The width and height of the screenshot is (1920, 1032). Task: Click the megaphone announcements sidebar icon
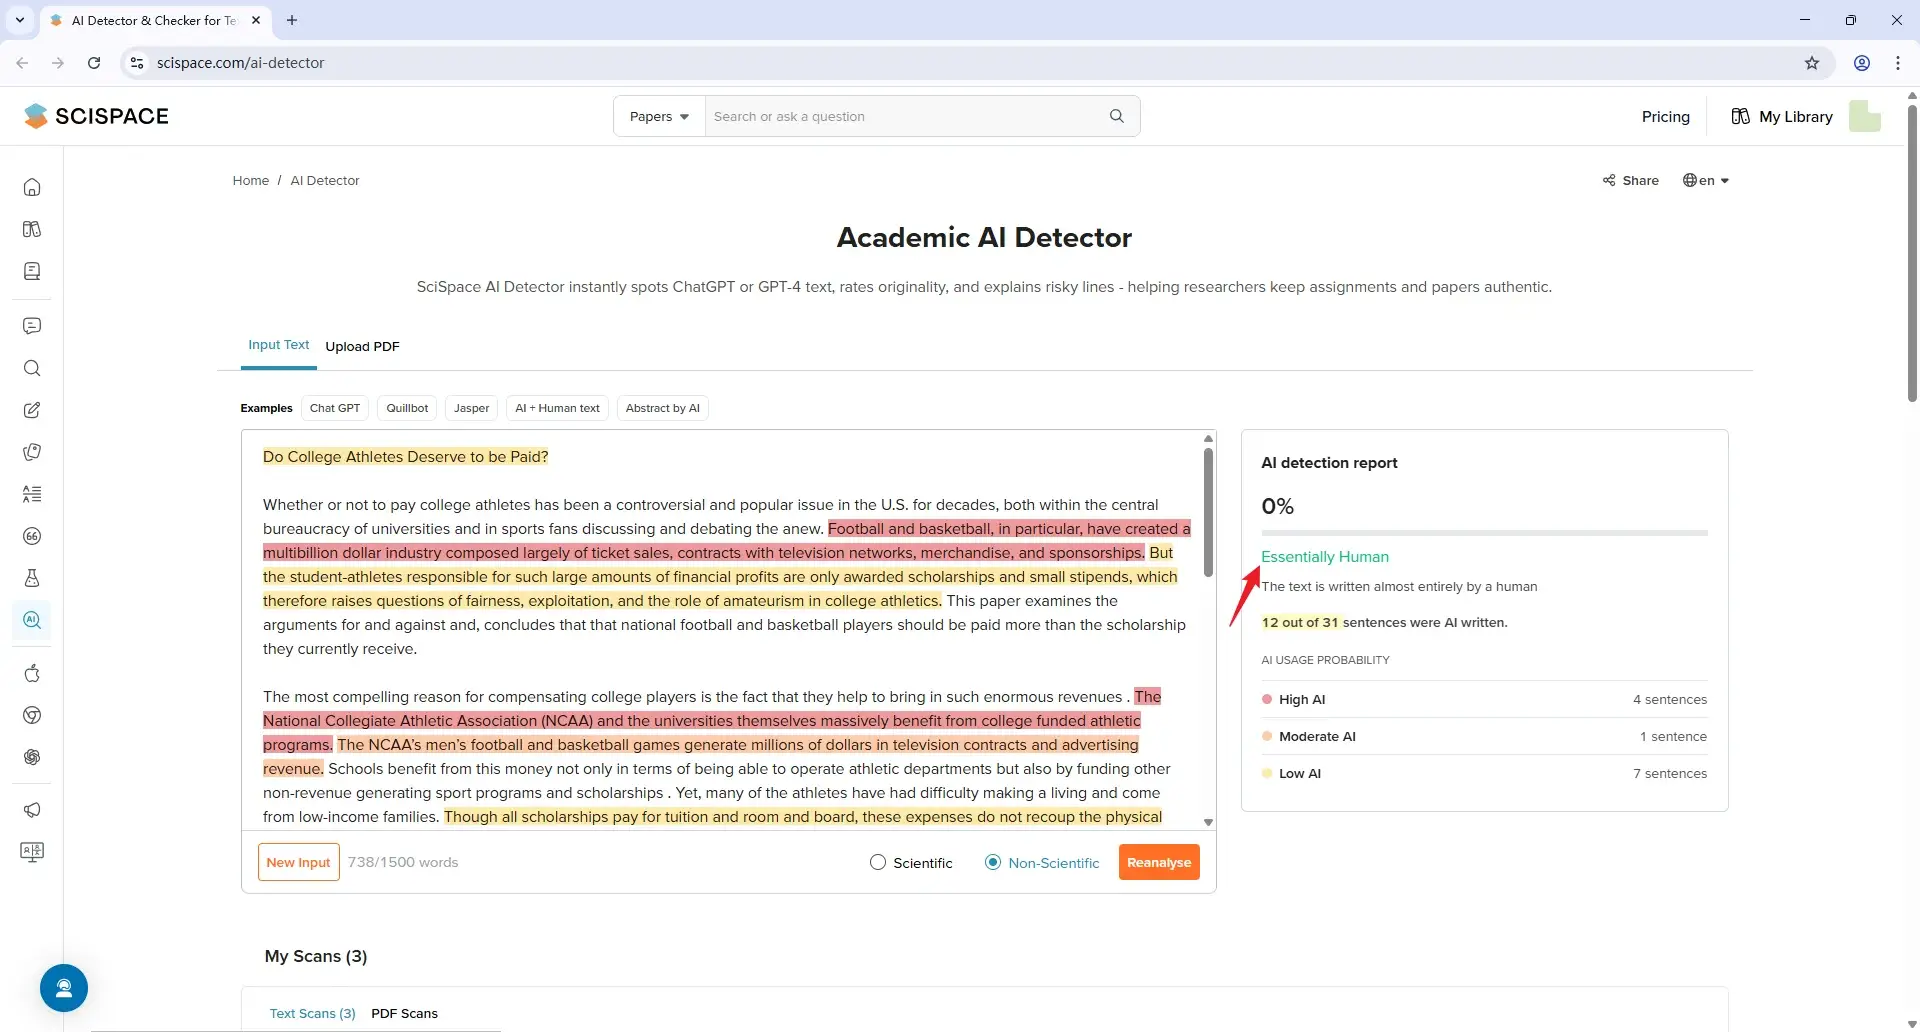[x=32, y=810]
